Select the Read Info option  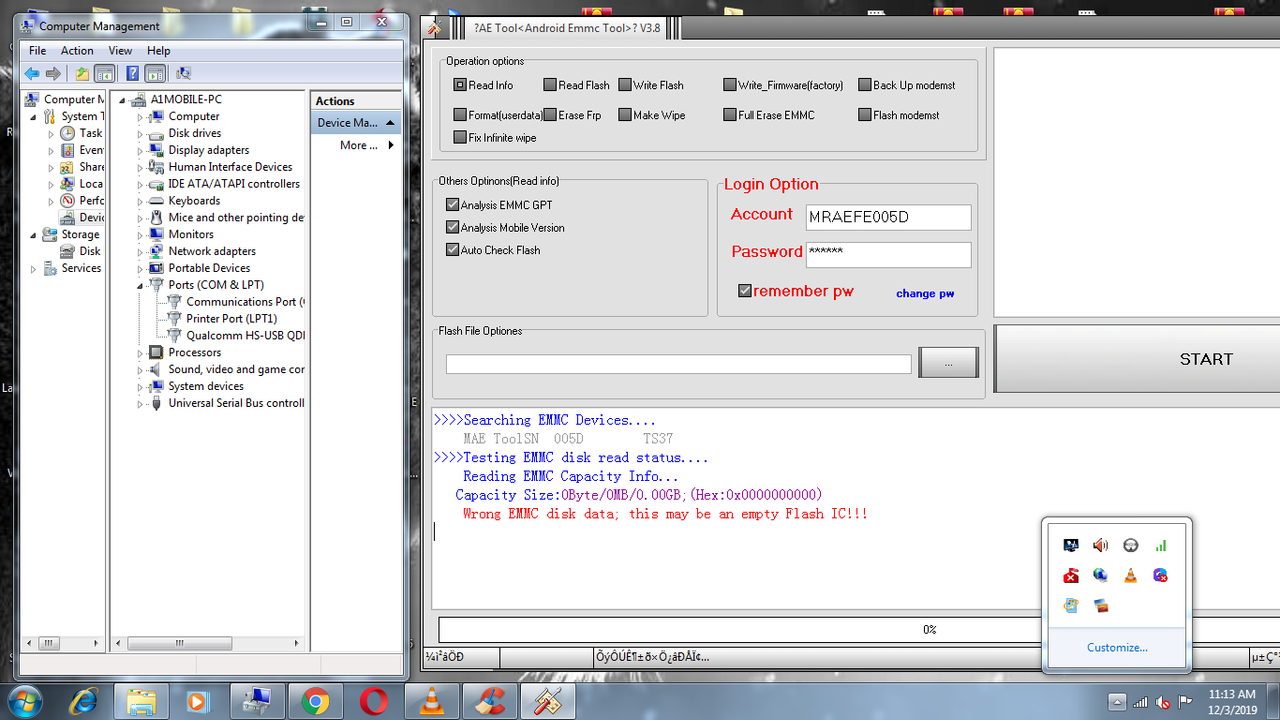(460, 85)
